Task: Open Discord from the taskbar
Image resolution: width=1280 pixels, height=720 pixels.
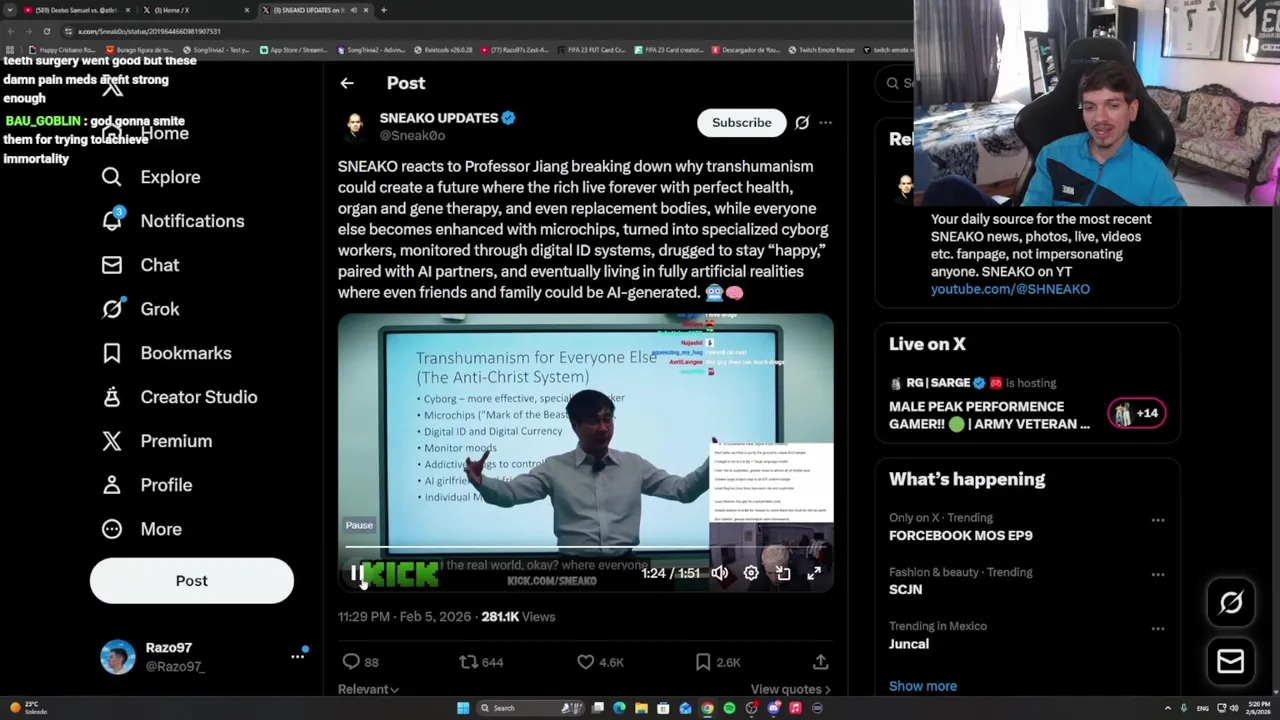Action: coord(773,708)
